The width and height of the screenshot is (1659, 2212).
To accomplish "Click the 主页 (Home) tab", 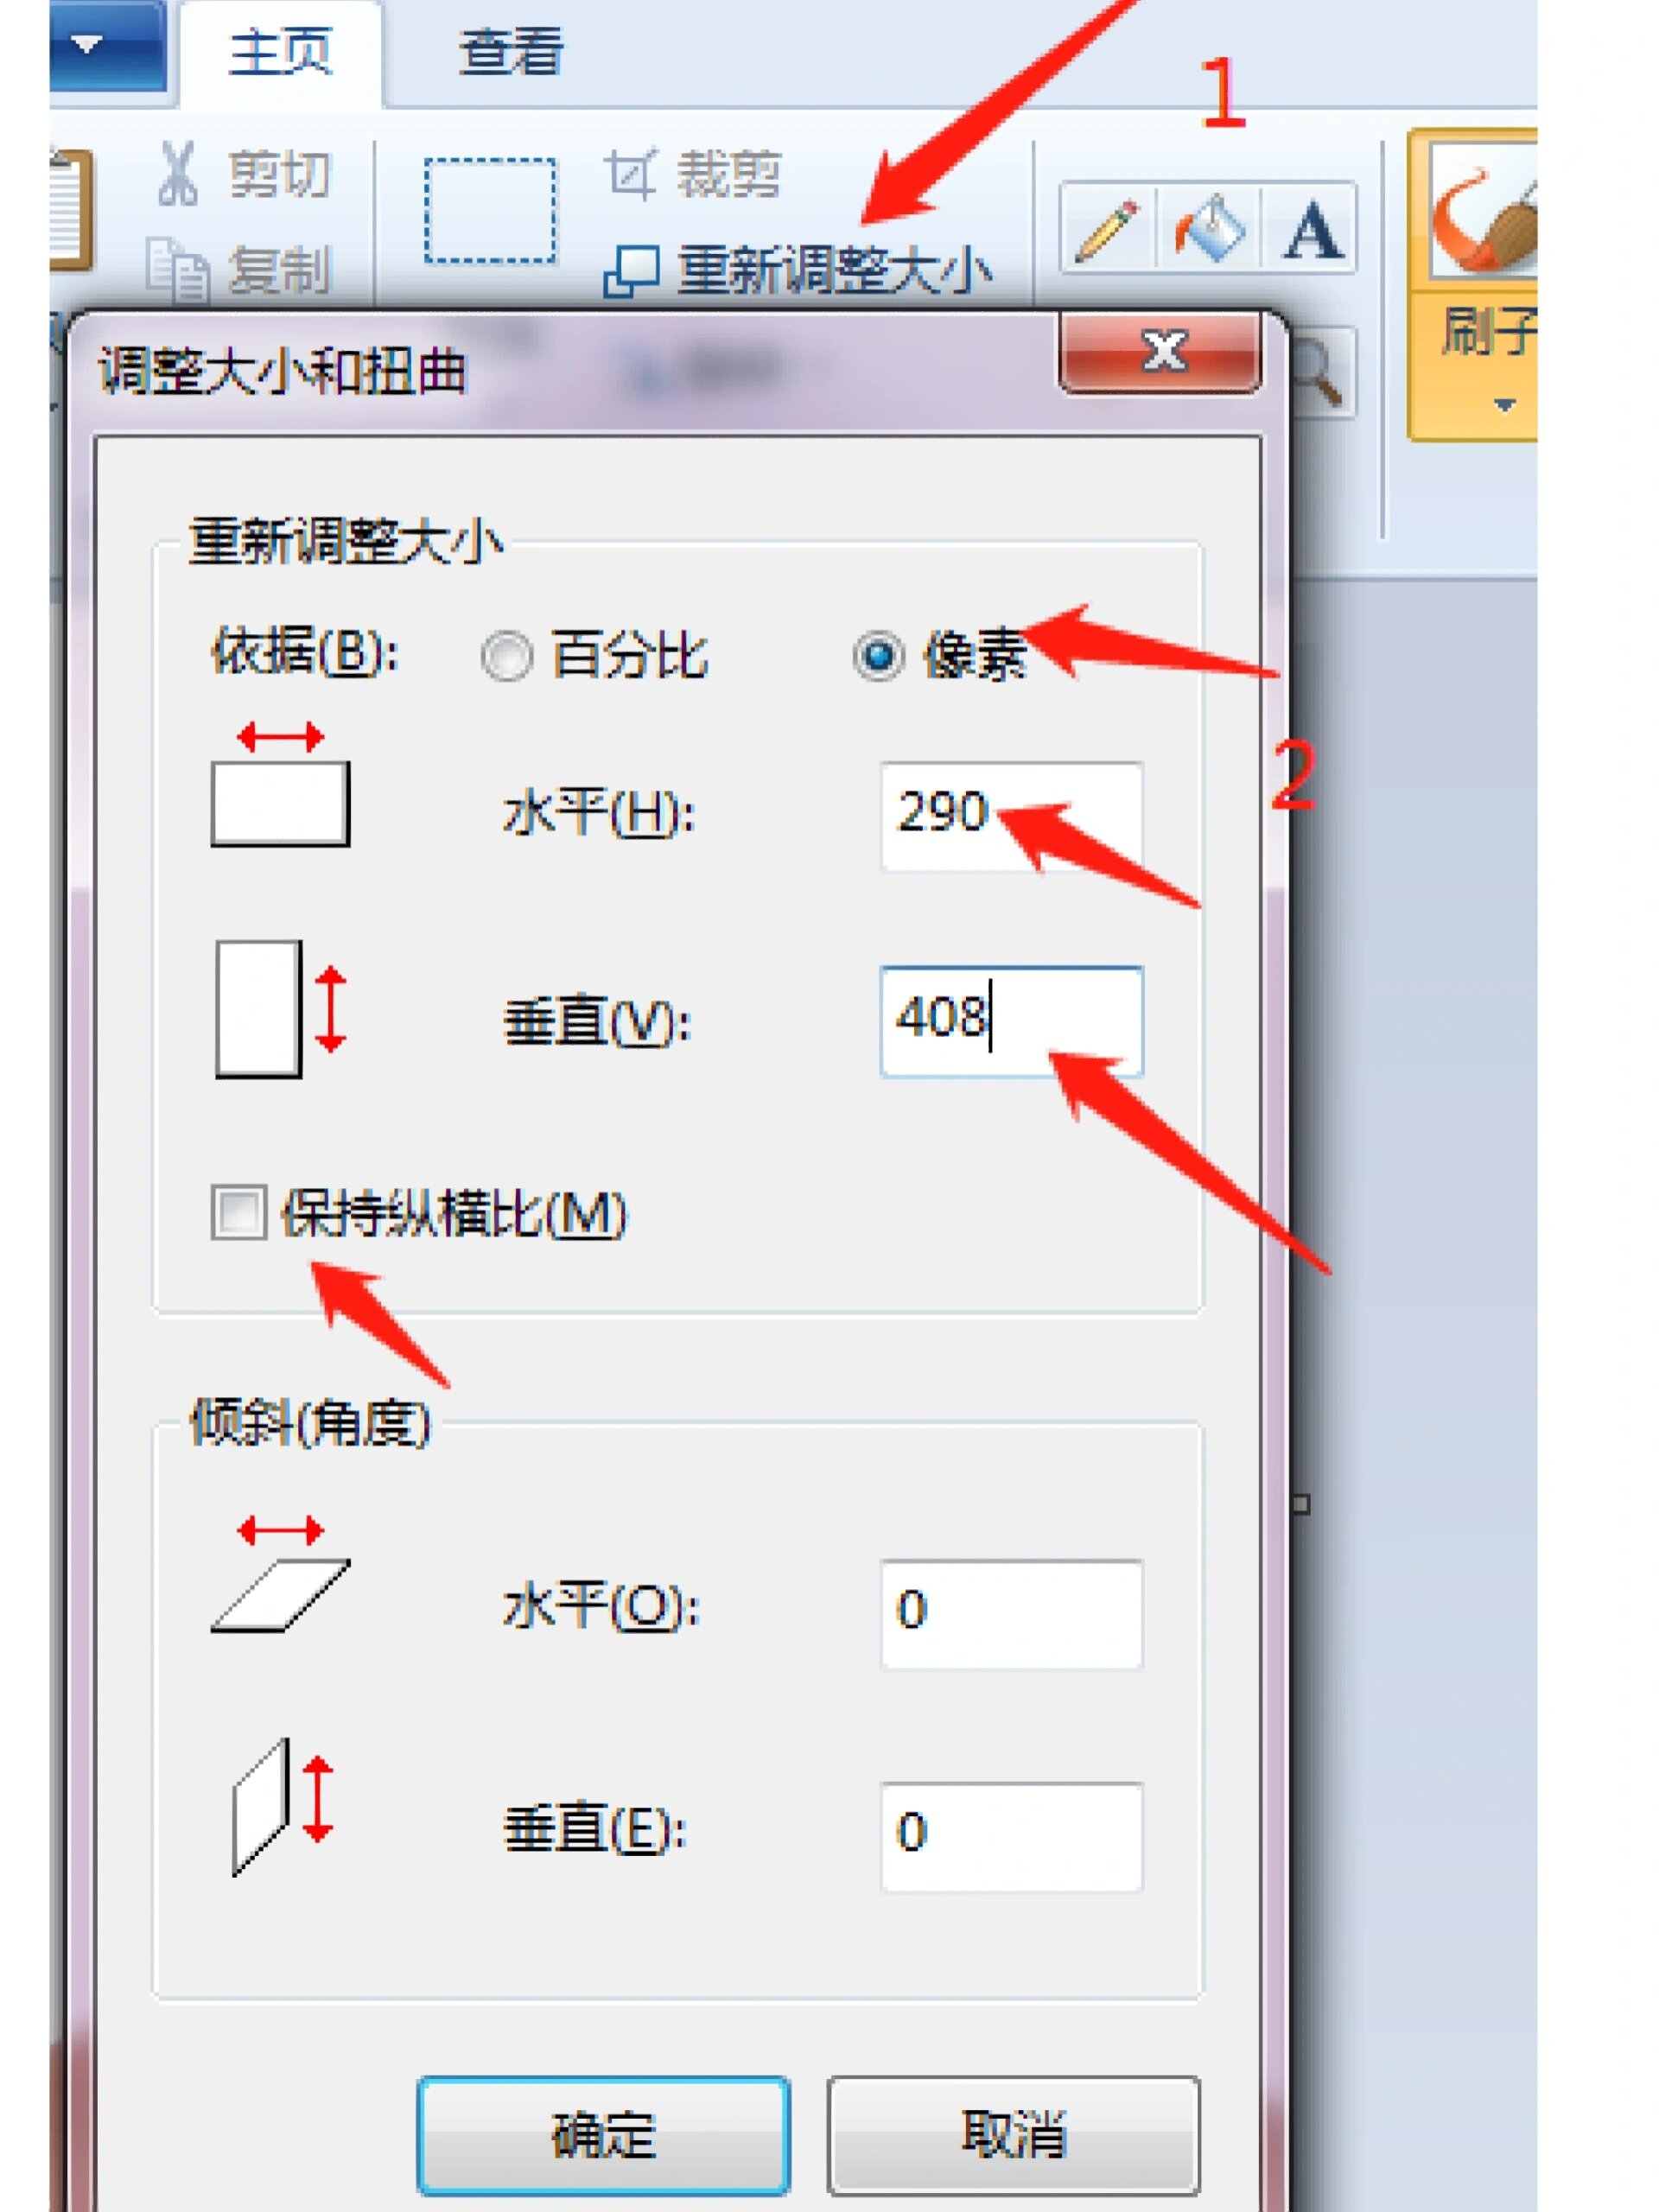I will click(x=245, y=50).
